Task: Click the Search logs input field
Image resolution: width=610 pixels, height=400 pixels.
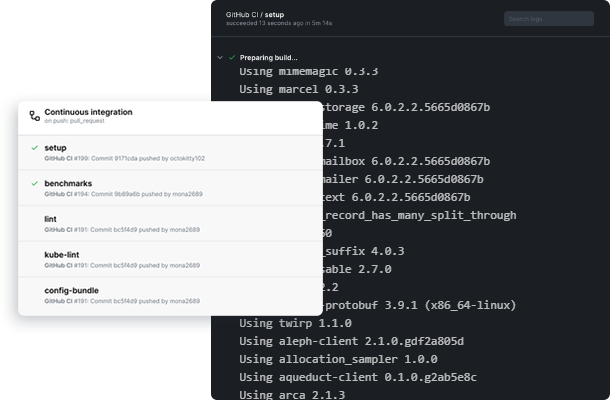Action: [549, 19]
